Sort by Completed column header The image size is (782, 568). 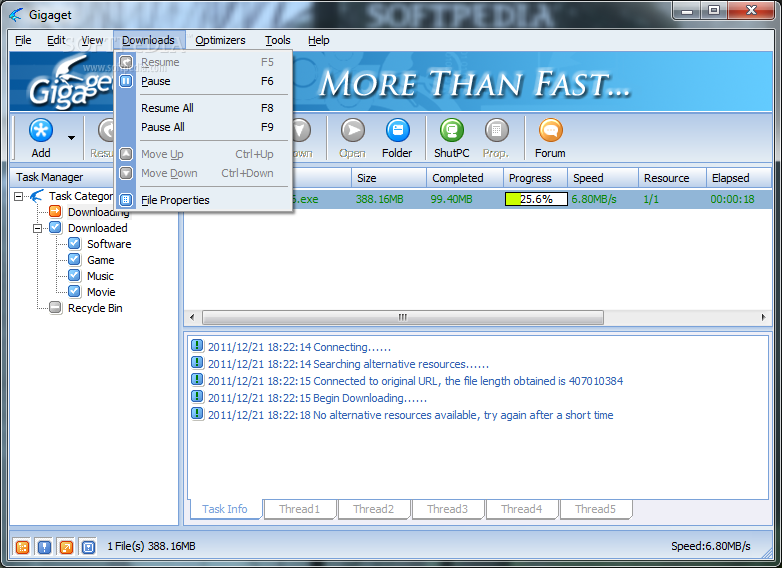pyautogui.click(x=465, y=178)
